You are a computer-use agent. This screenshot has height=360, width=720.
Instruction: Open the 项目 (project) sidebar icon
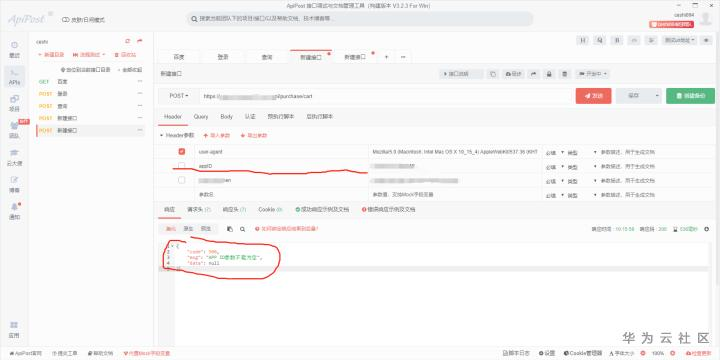click(14, 103)
